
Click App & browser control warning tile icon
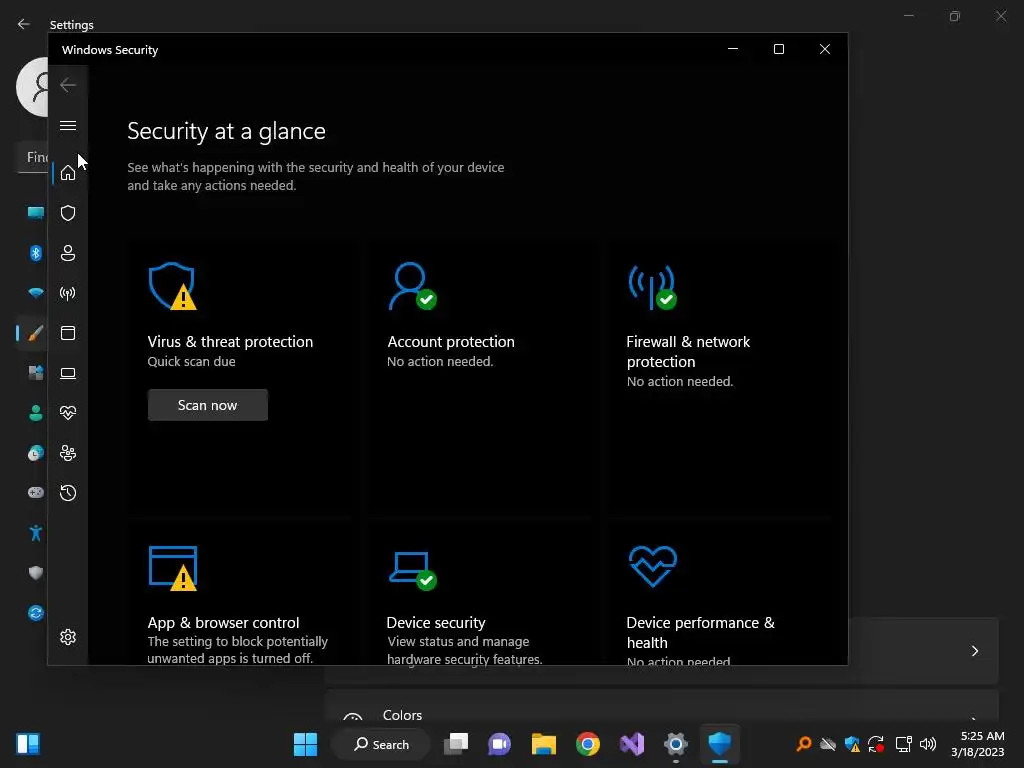pyautogui.click(x=173, y=568)
